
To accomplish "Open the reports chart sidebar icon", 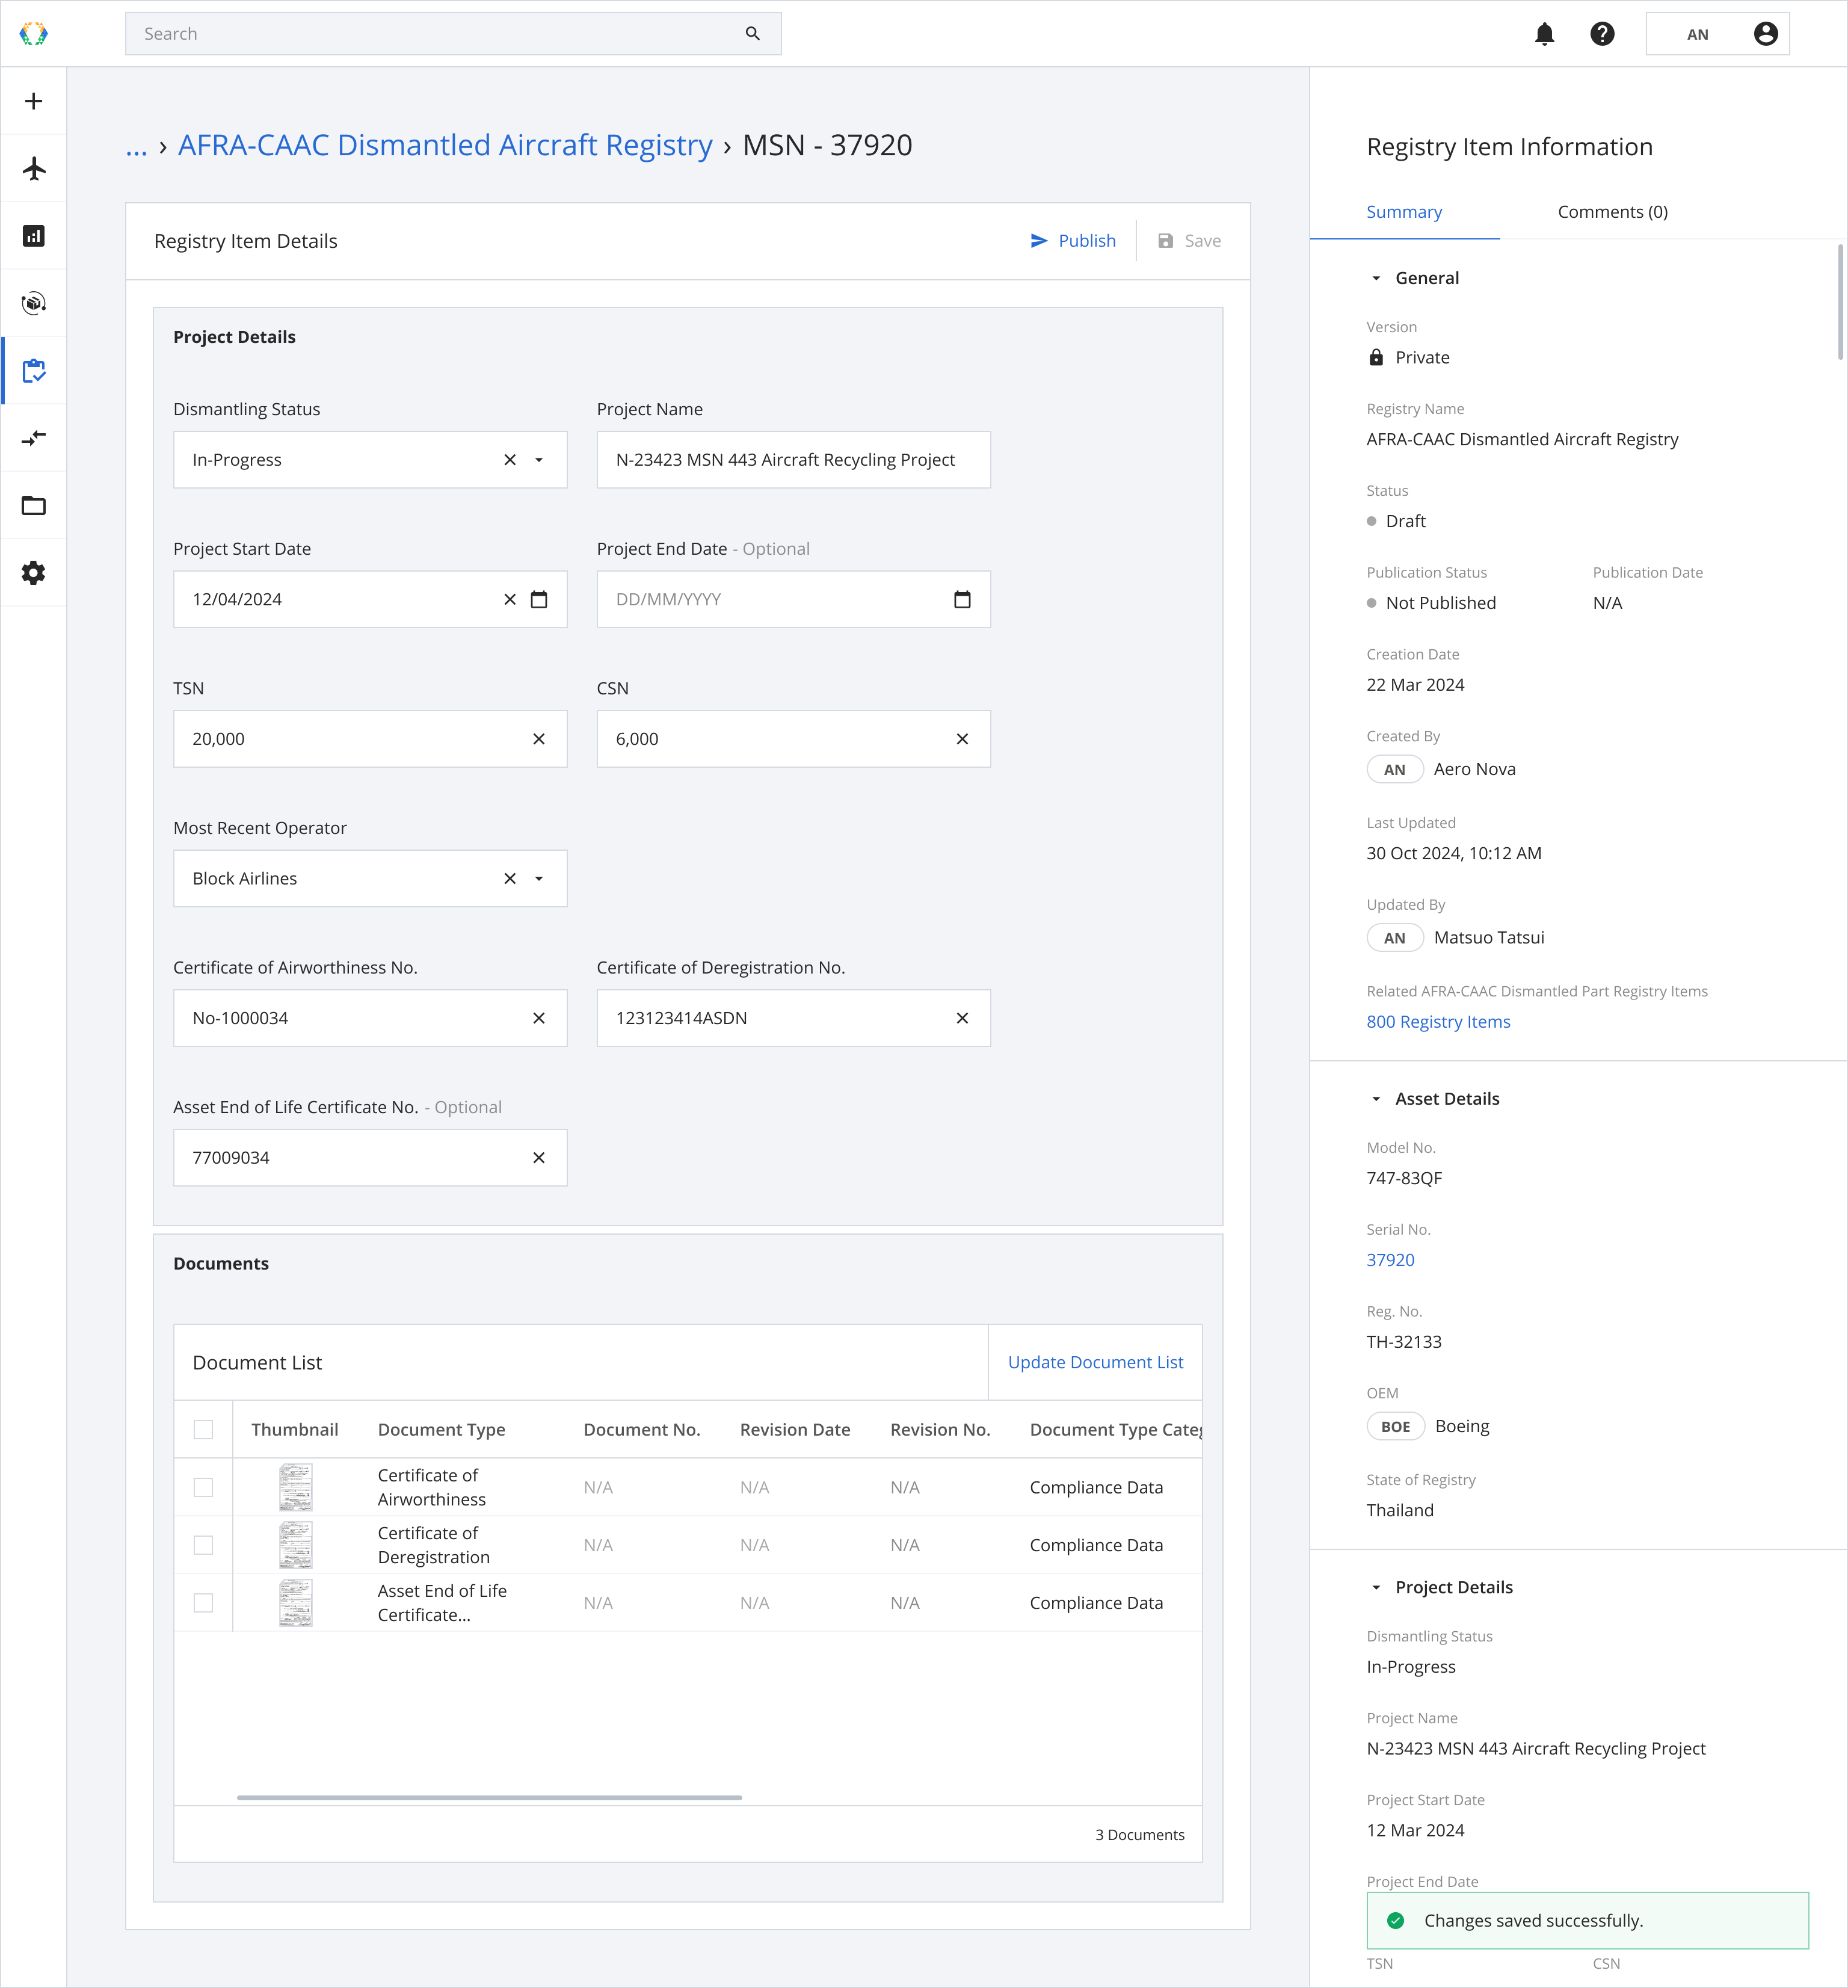I will [34, 236].
